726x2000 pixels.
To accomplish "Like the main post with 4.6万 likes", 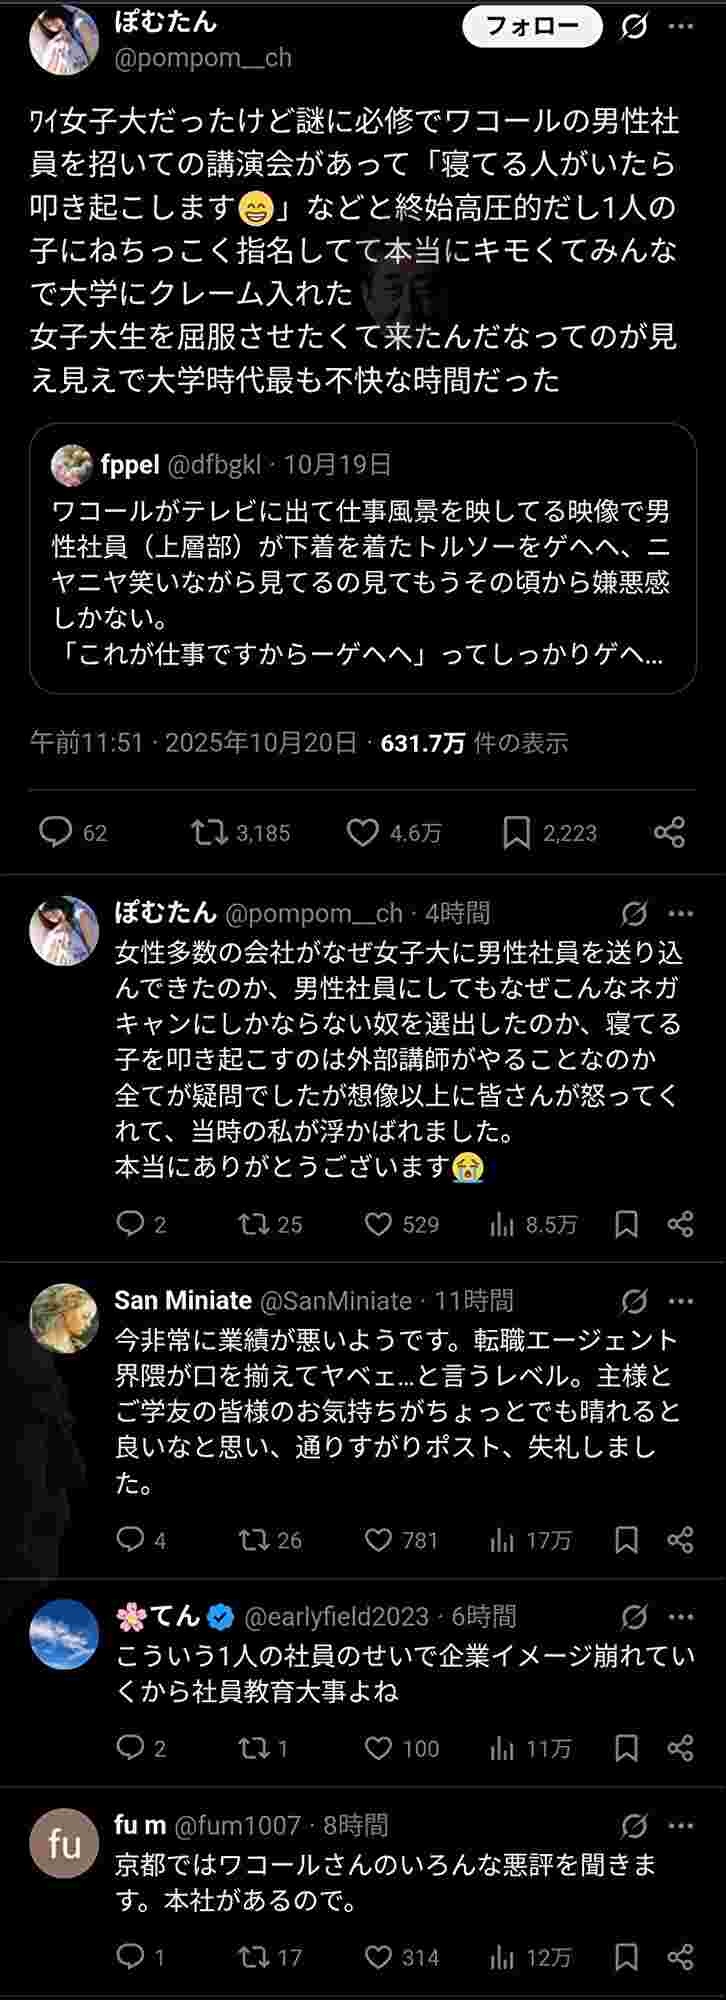I will coord(362,832).
